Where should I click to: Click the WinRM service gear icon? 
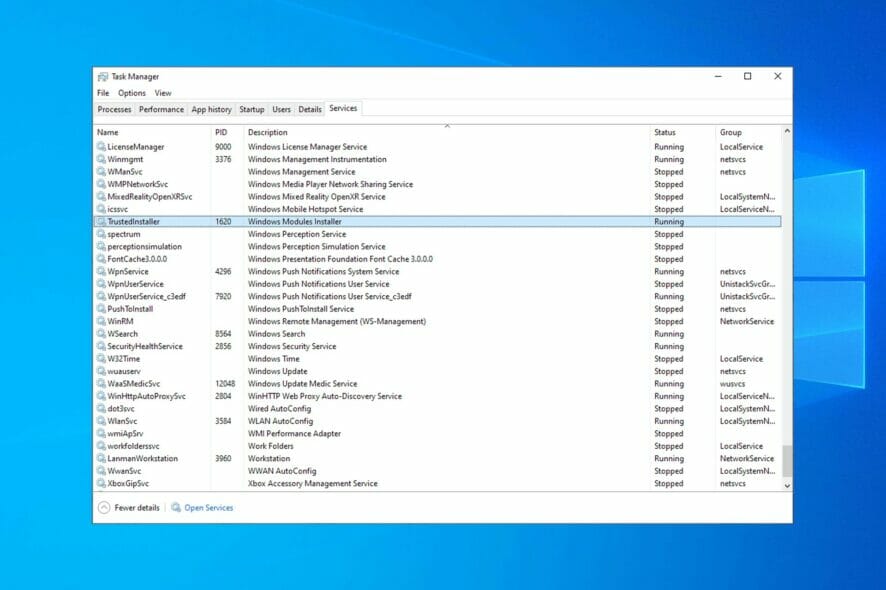[x=101, y=321]
